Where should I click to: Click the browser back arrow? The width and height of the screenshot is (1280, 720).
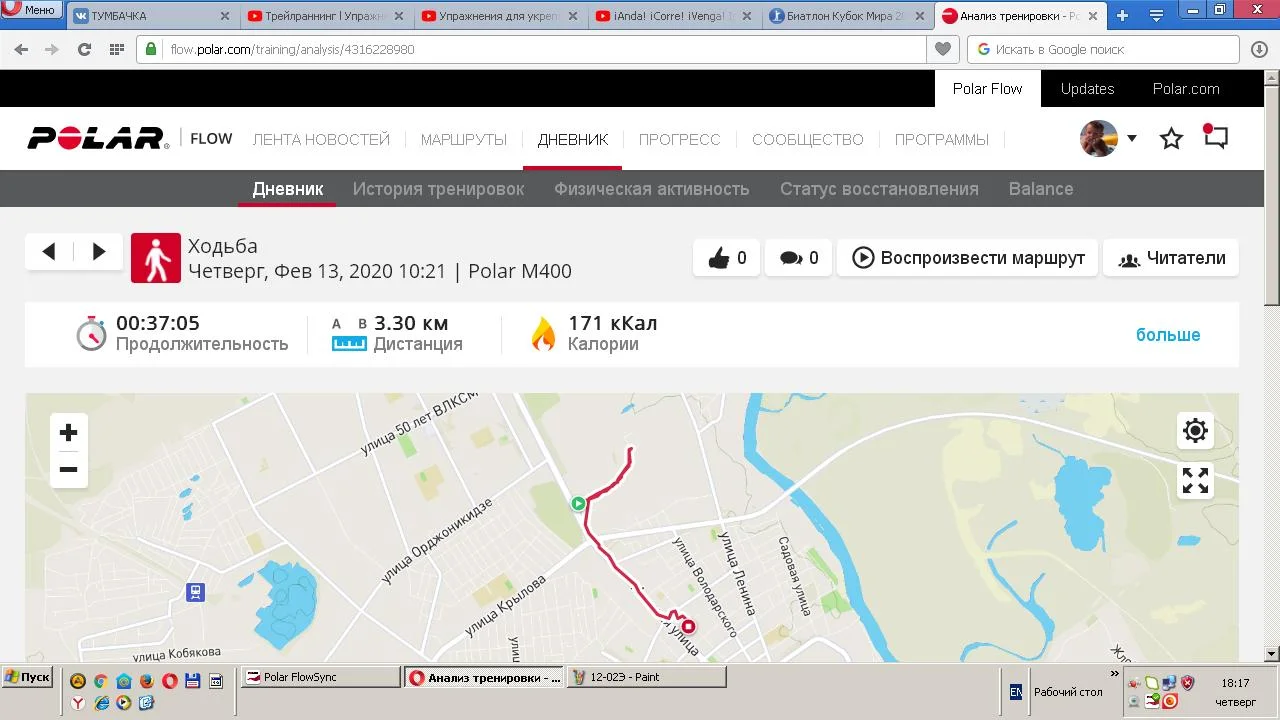coord(21,49)
